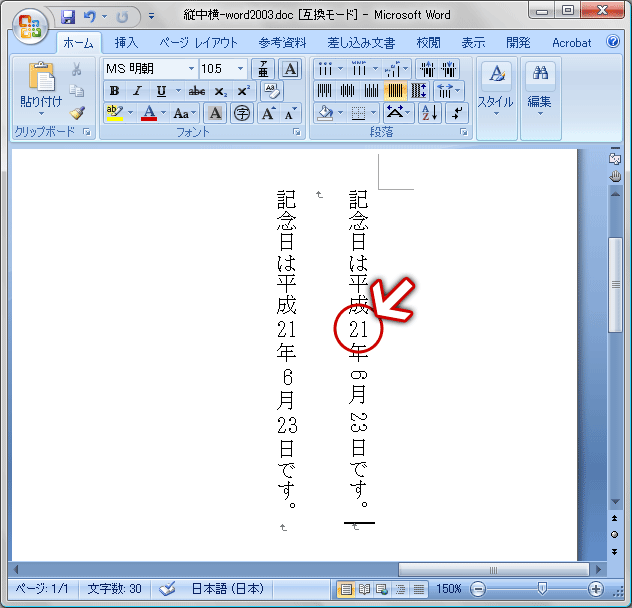The image size is (632, 608).
Task: Switch to the ページ レイアウト tab
Action: tap(198, 43)
